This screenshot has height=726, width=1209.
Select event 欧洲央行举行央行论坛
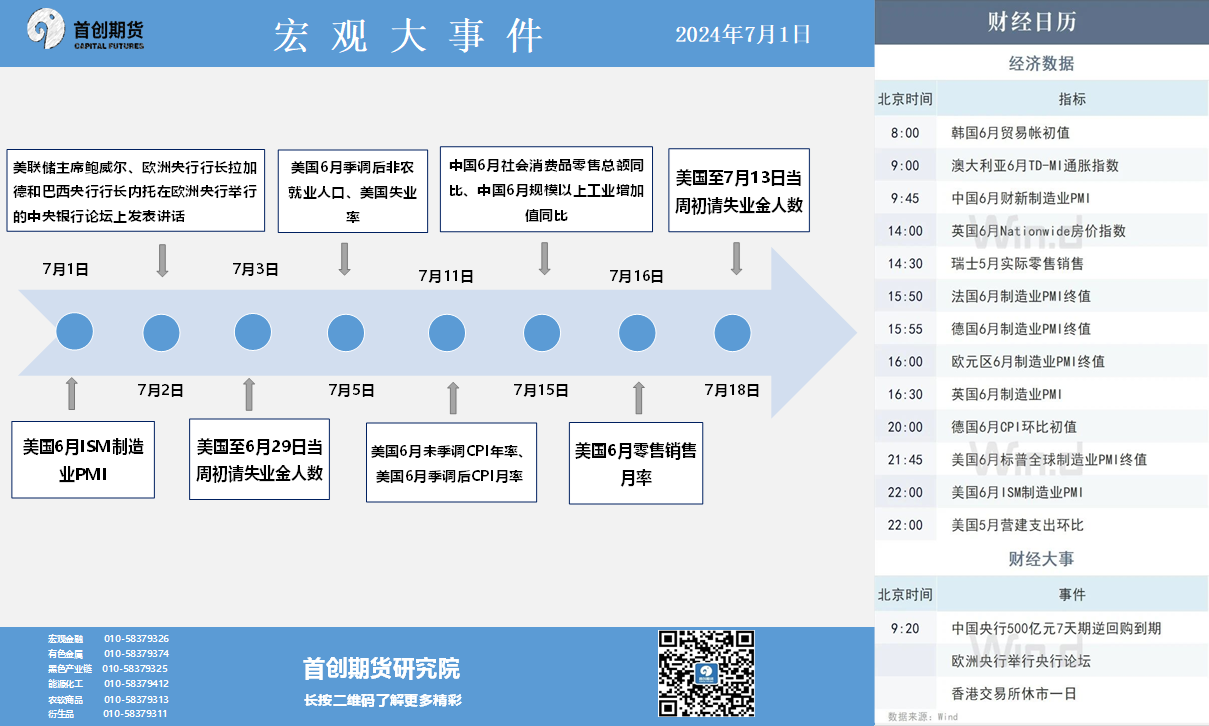pyautogui.click(x=1042, y=660)
